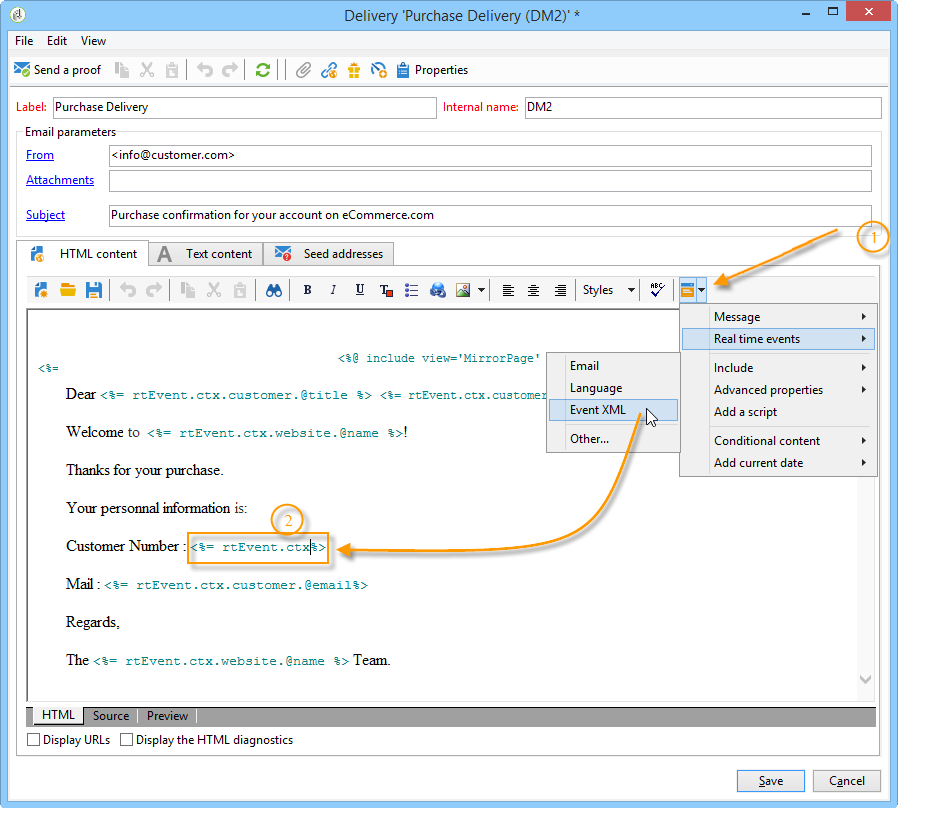Image resolution: width=925 pixels, height=823 pixels.
Task: Click the paperclip attachment icon
Action: (303, 70)
